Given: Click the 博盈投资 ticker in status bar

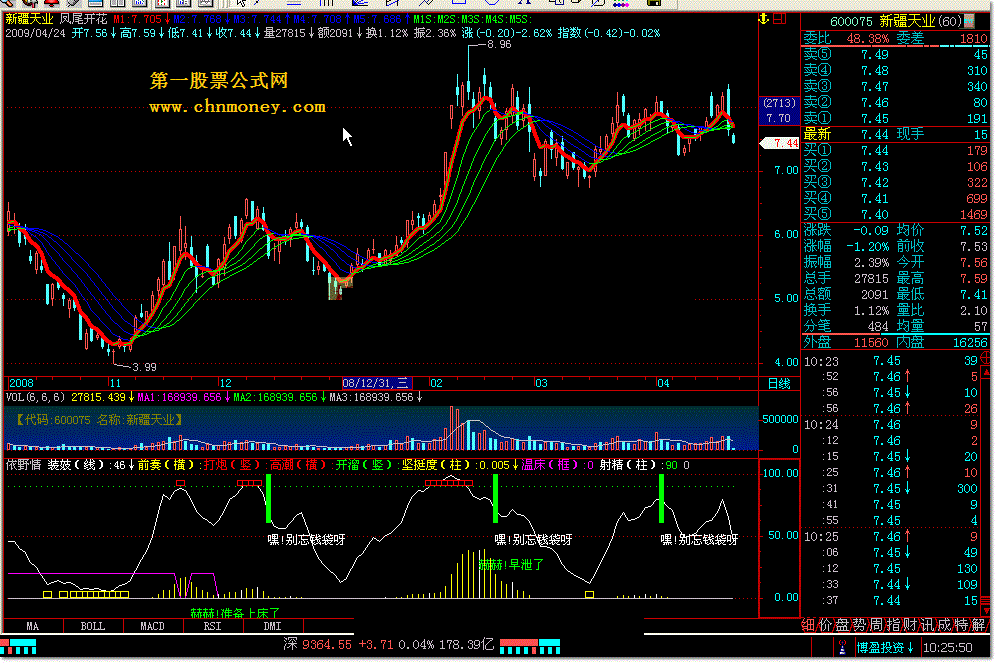Looking at the screenshot, I should [x=884, y=648].
